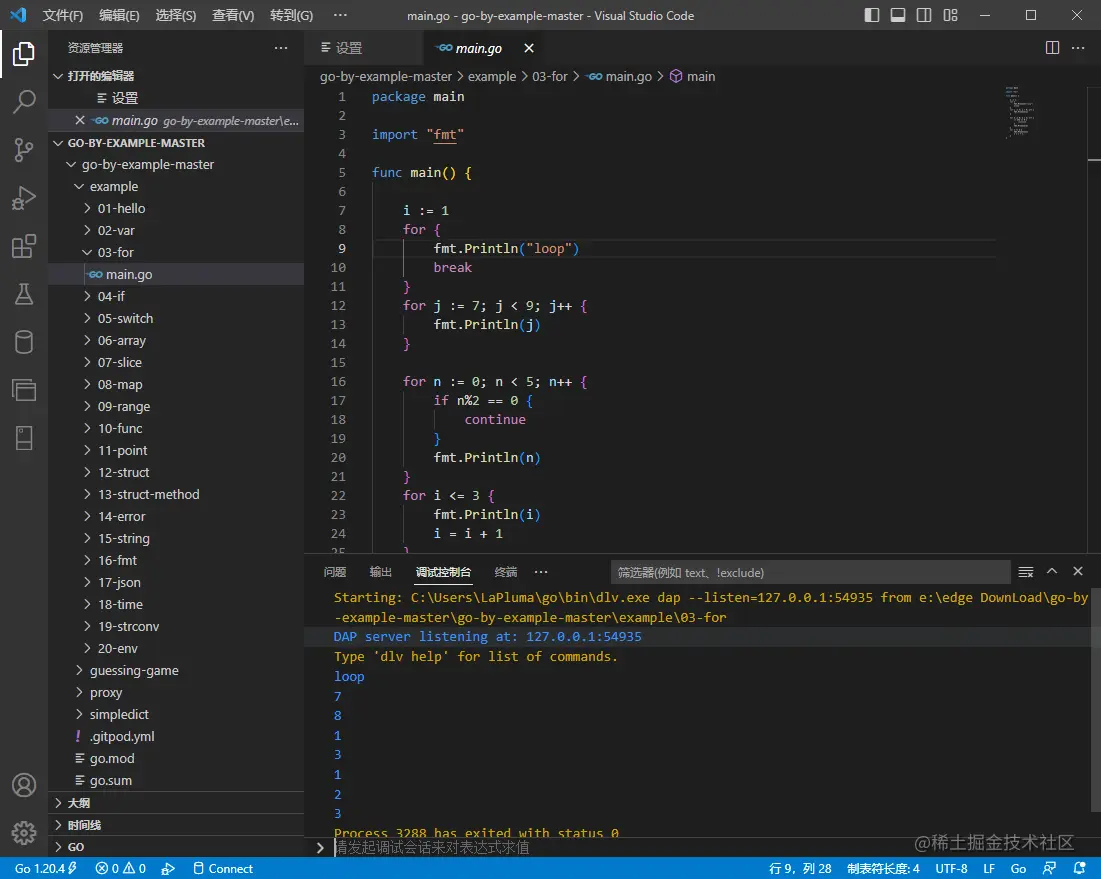Maximize the panel with the up chevron
The height and width of the screenshot is (879, 1101).
tap(1052, 571)
